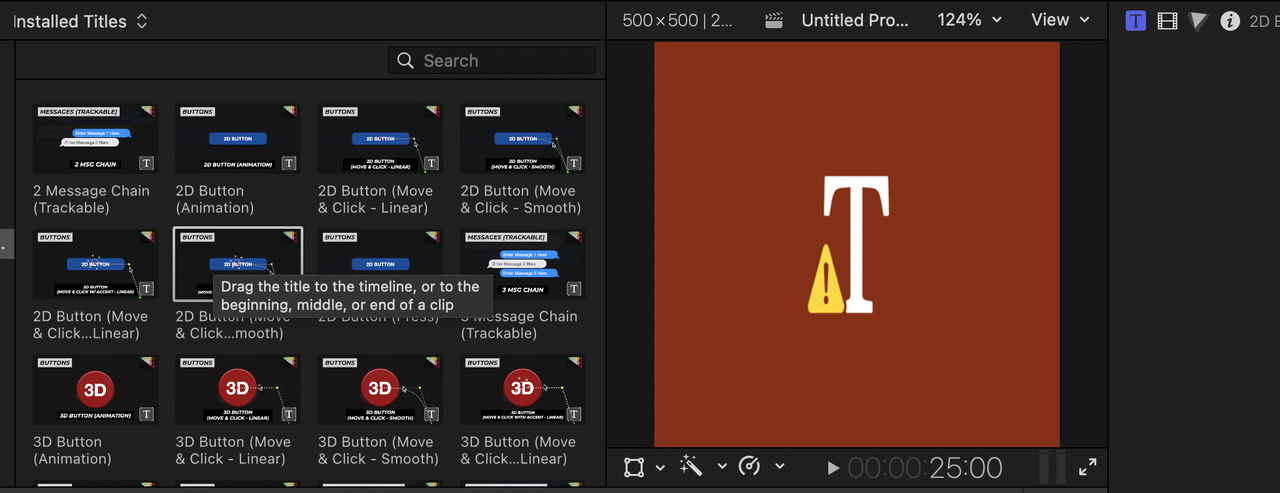Viewport: 1280px width, 493px height.
Task: Click the T badge on 2 Message Chain thumbnail
Action: point(147,163)
